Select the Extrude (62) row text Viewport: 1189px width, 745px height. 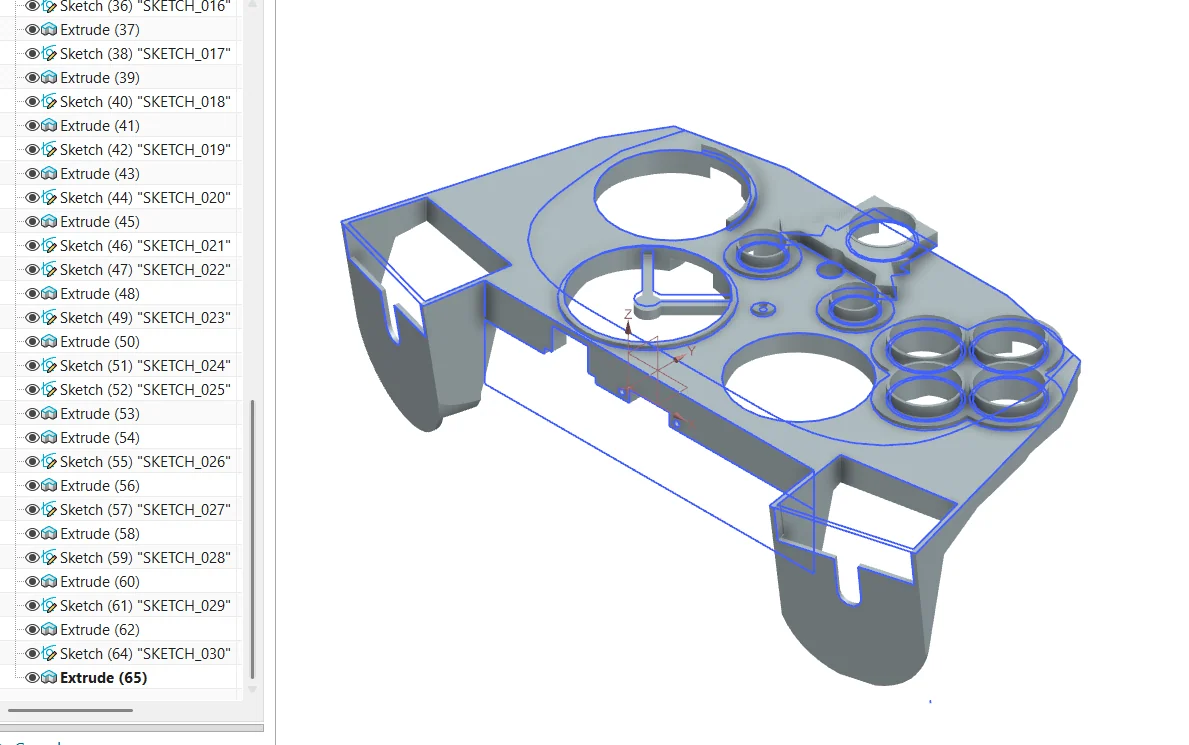coord(100,630)
